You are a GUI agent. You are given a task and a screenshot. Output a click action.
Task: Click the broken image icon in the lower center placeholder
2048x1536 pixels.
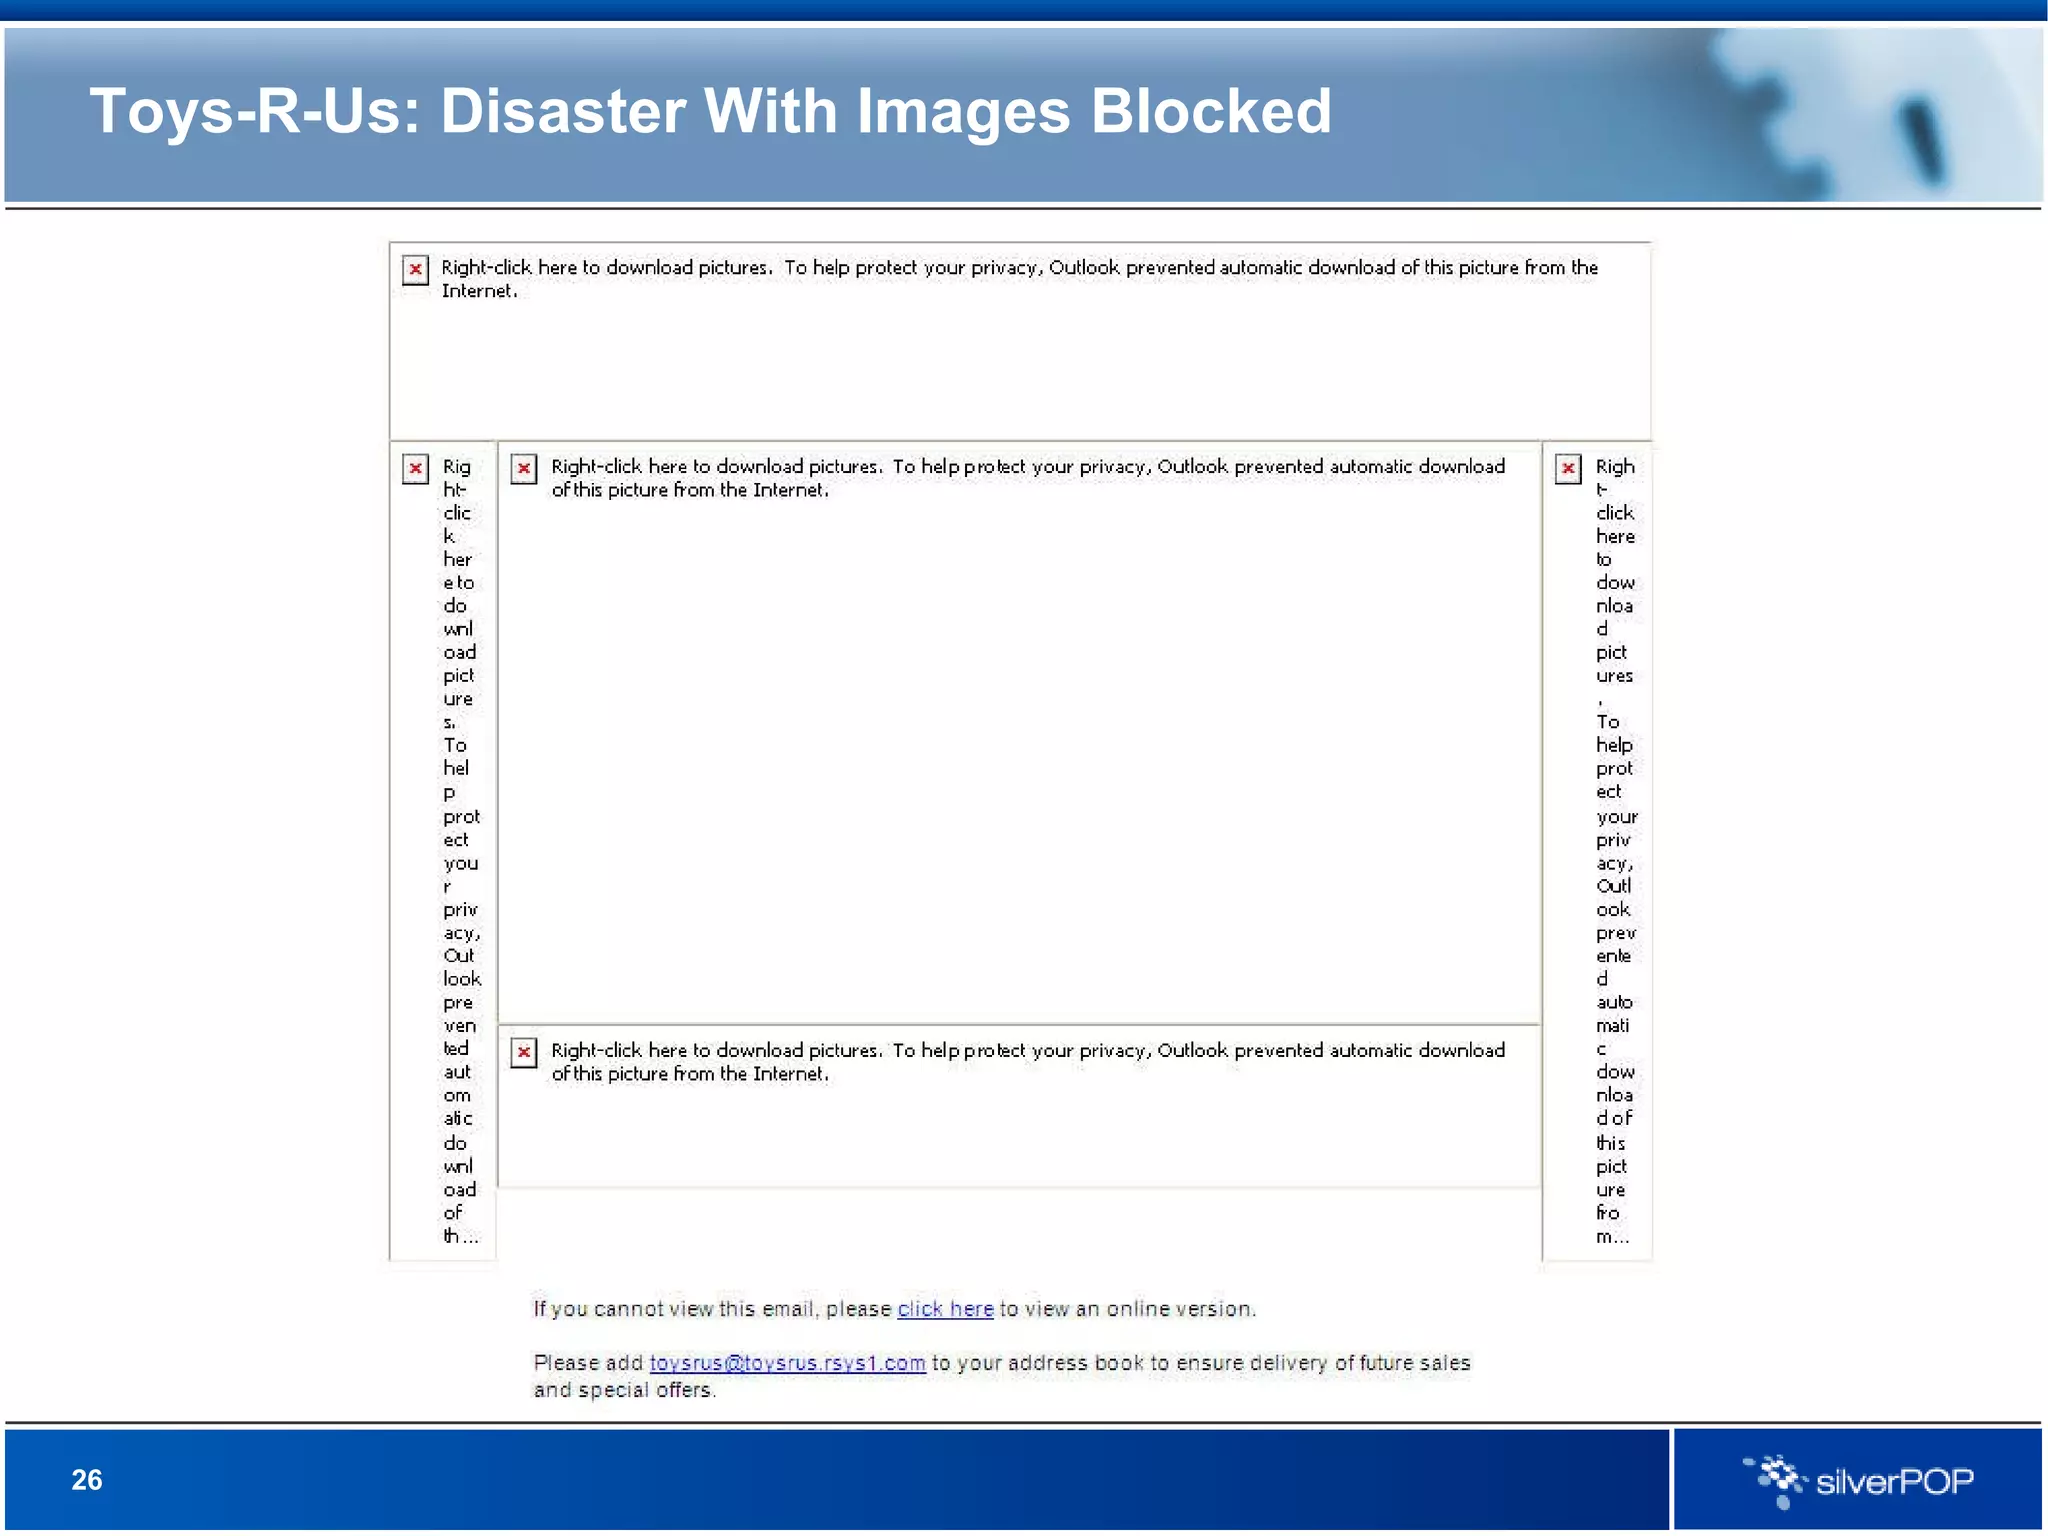click(x=523, y=1052)
